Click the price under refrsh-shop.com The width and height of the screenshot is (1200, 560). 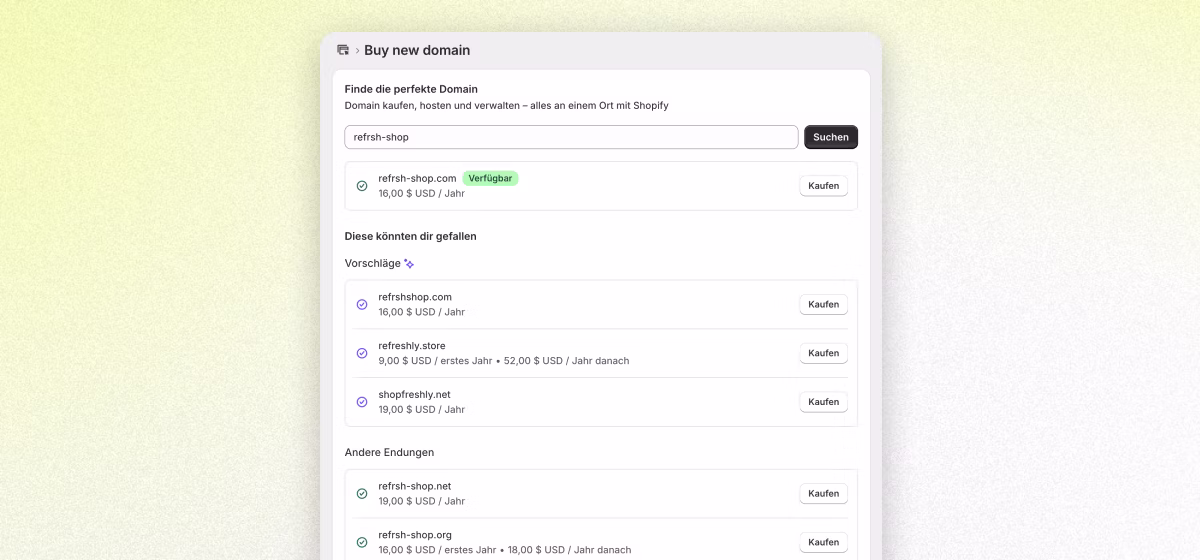tap(421, 193)
